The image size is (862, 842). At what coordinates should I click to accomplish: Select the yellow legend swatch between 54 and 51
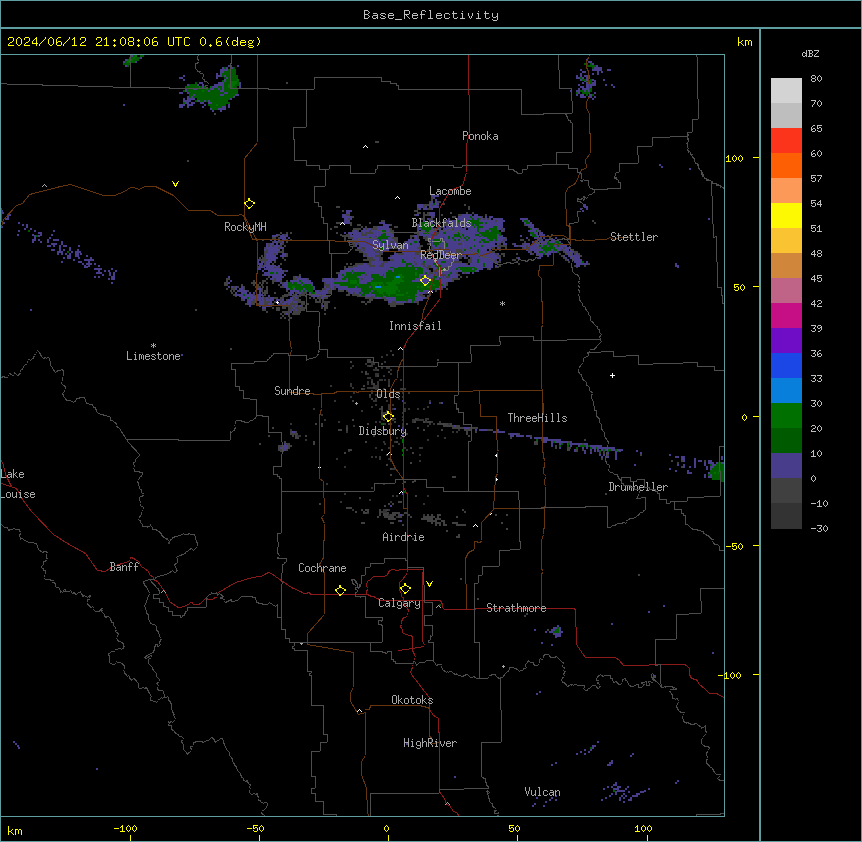click(786, 215)
